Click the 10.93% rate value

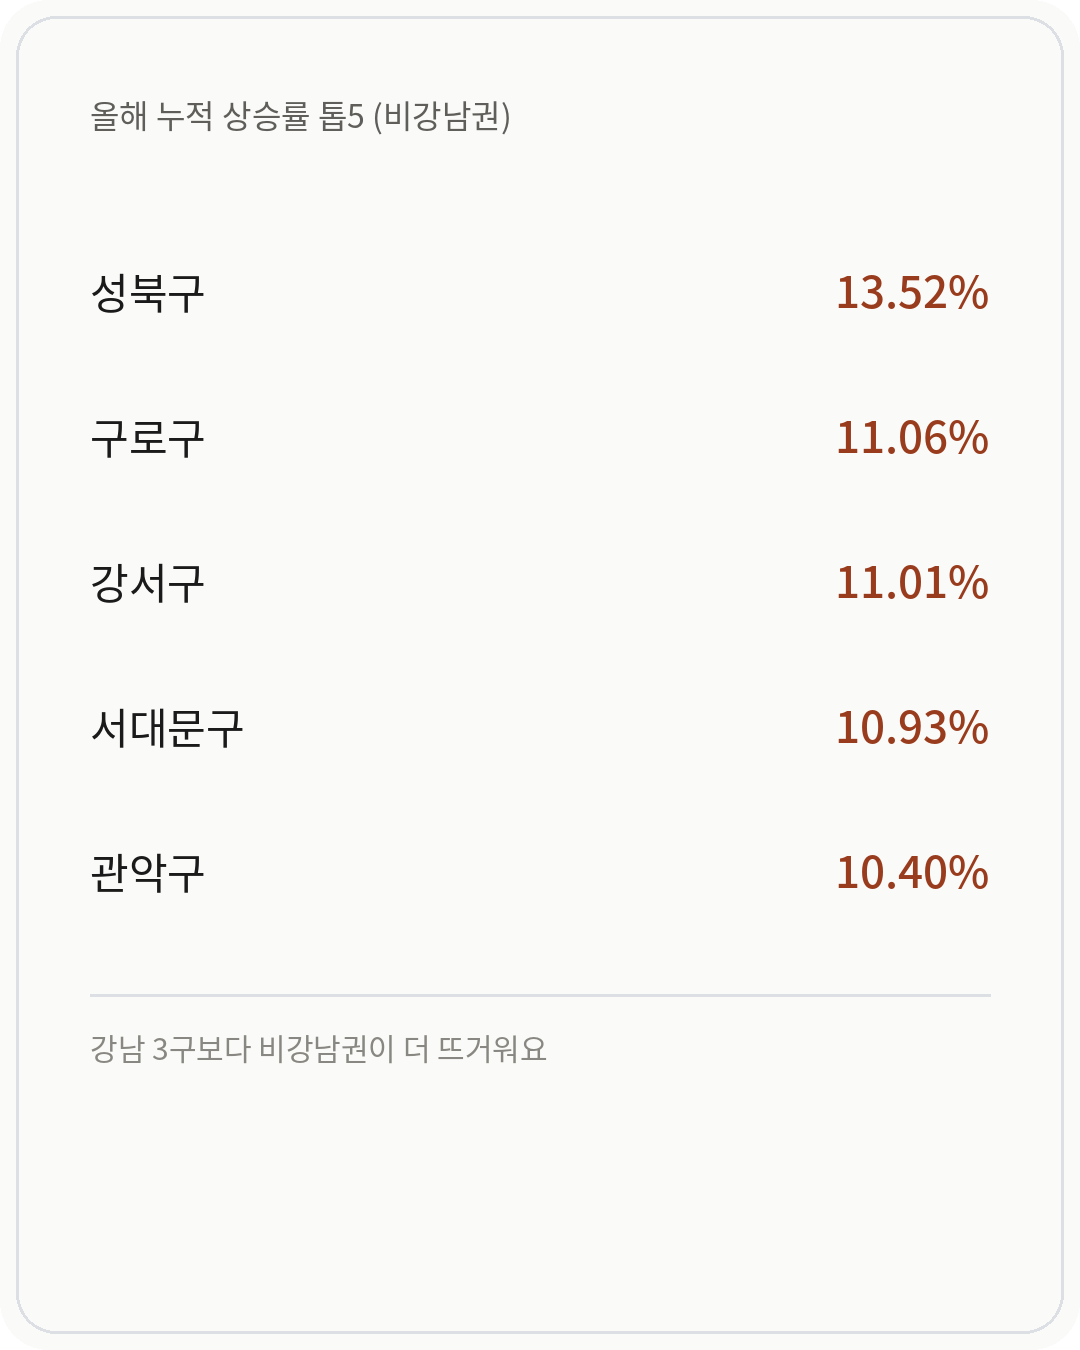pyautogui.click(x=912, y=728)
